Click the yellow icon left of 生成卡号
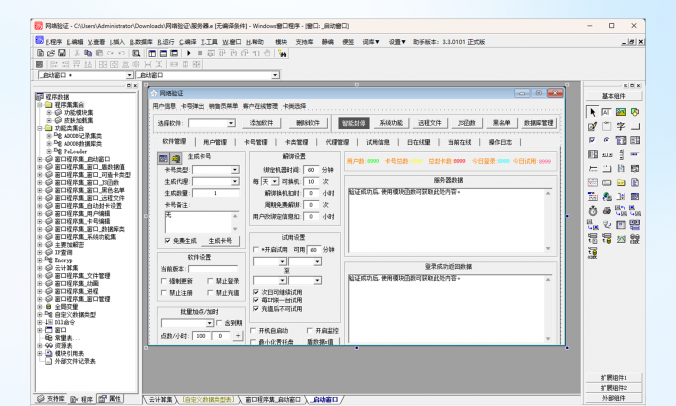The image size is (676, 406). (x=175, y=158)
